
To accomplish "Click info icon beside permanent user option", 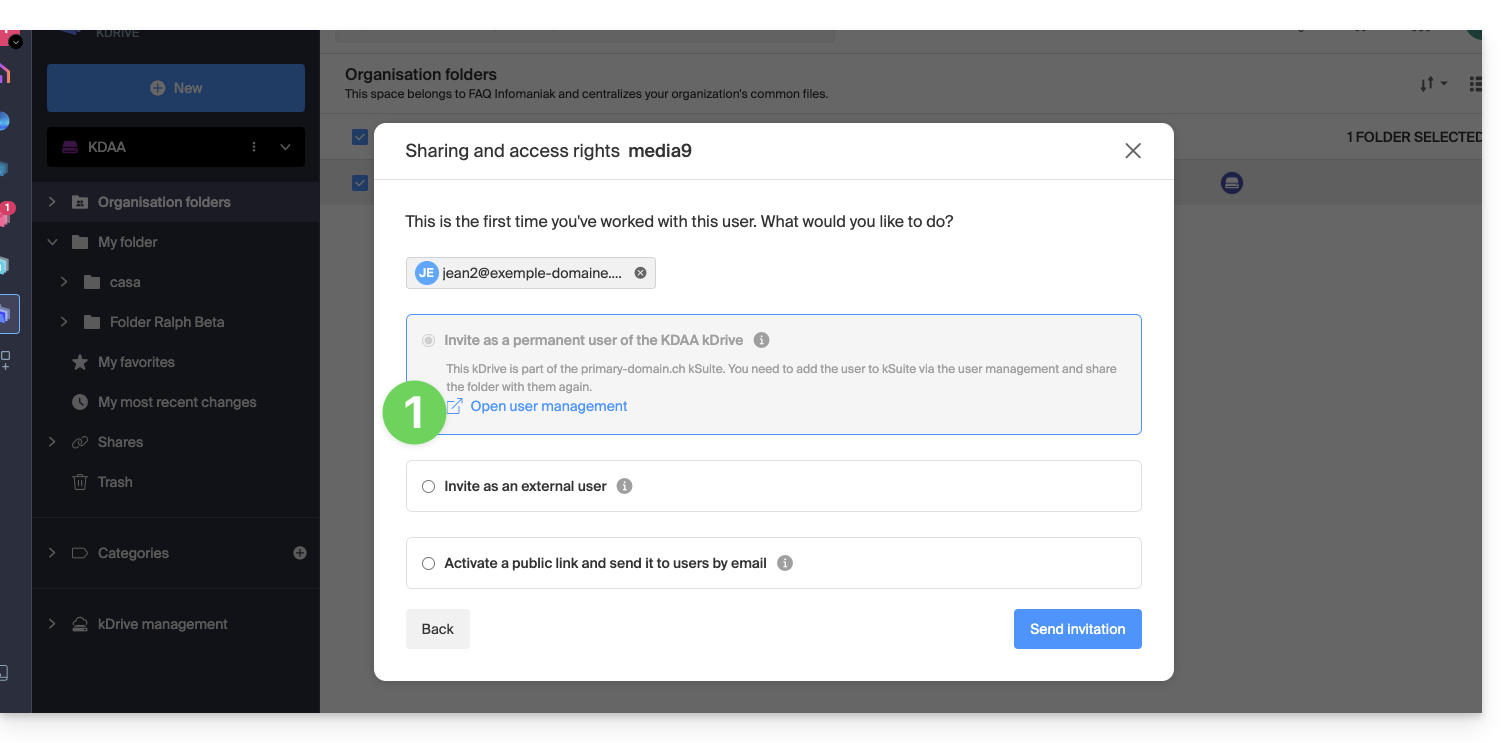I will (x=761, y=340).
